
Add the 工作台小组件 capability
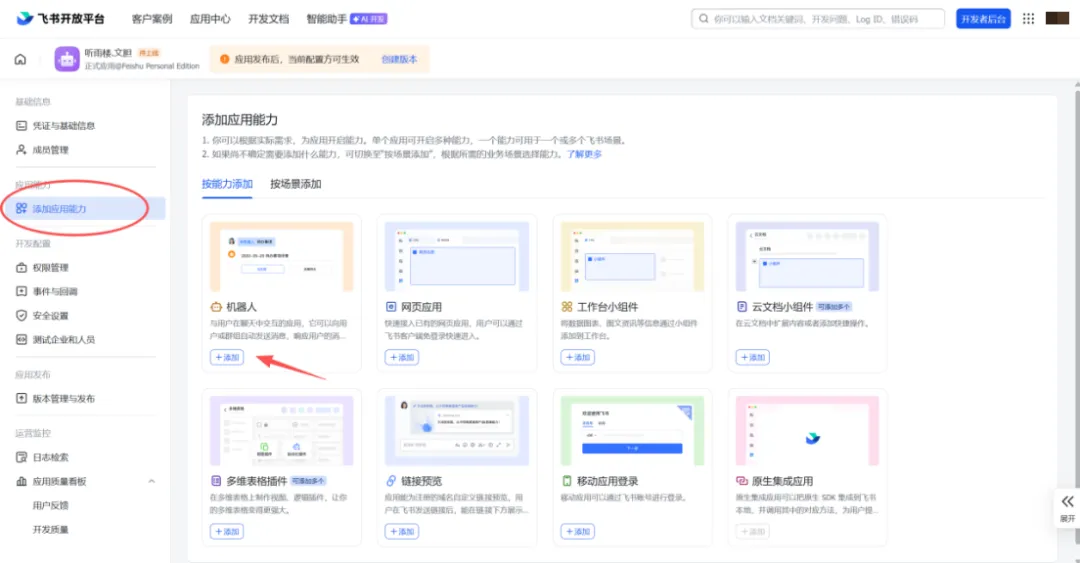[577, 357]
